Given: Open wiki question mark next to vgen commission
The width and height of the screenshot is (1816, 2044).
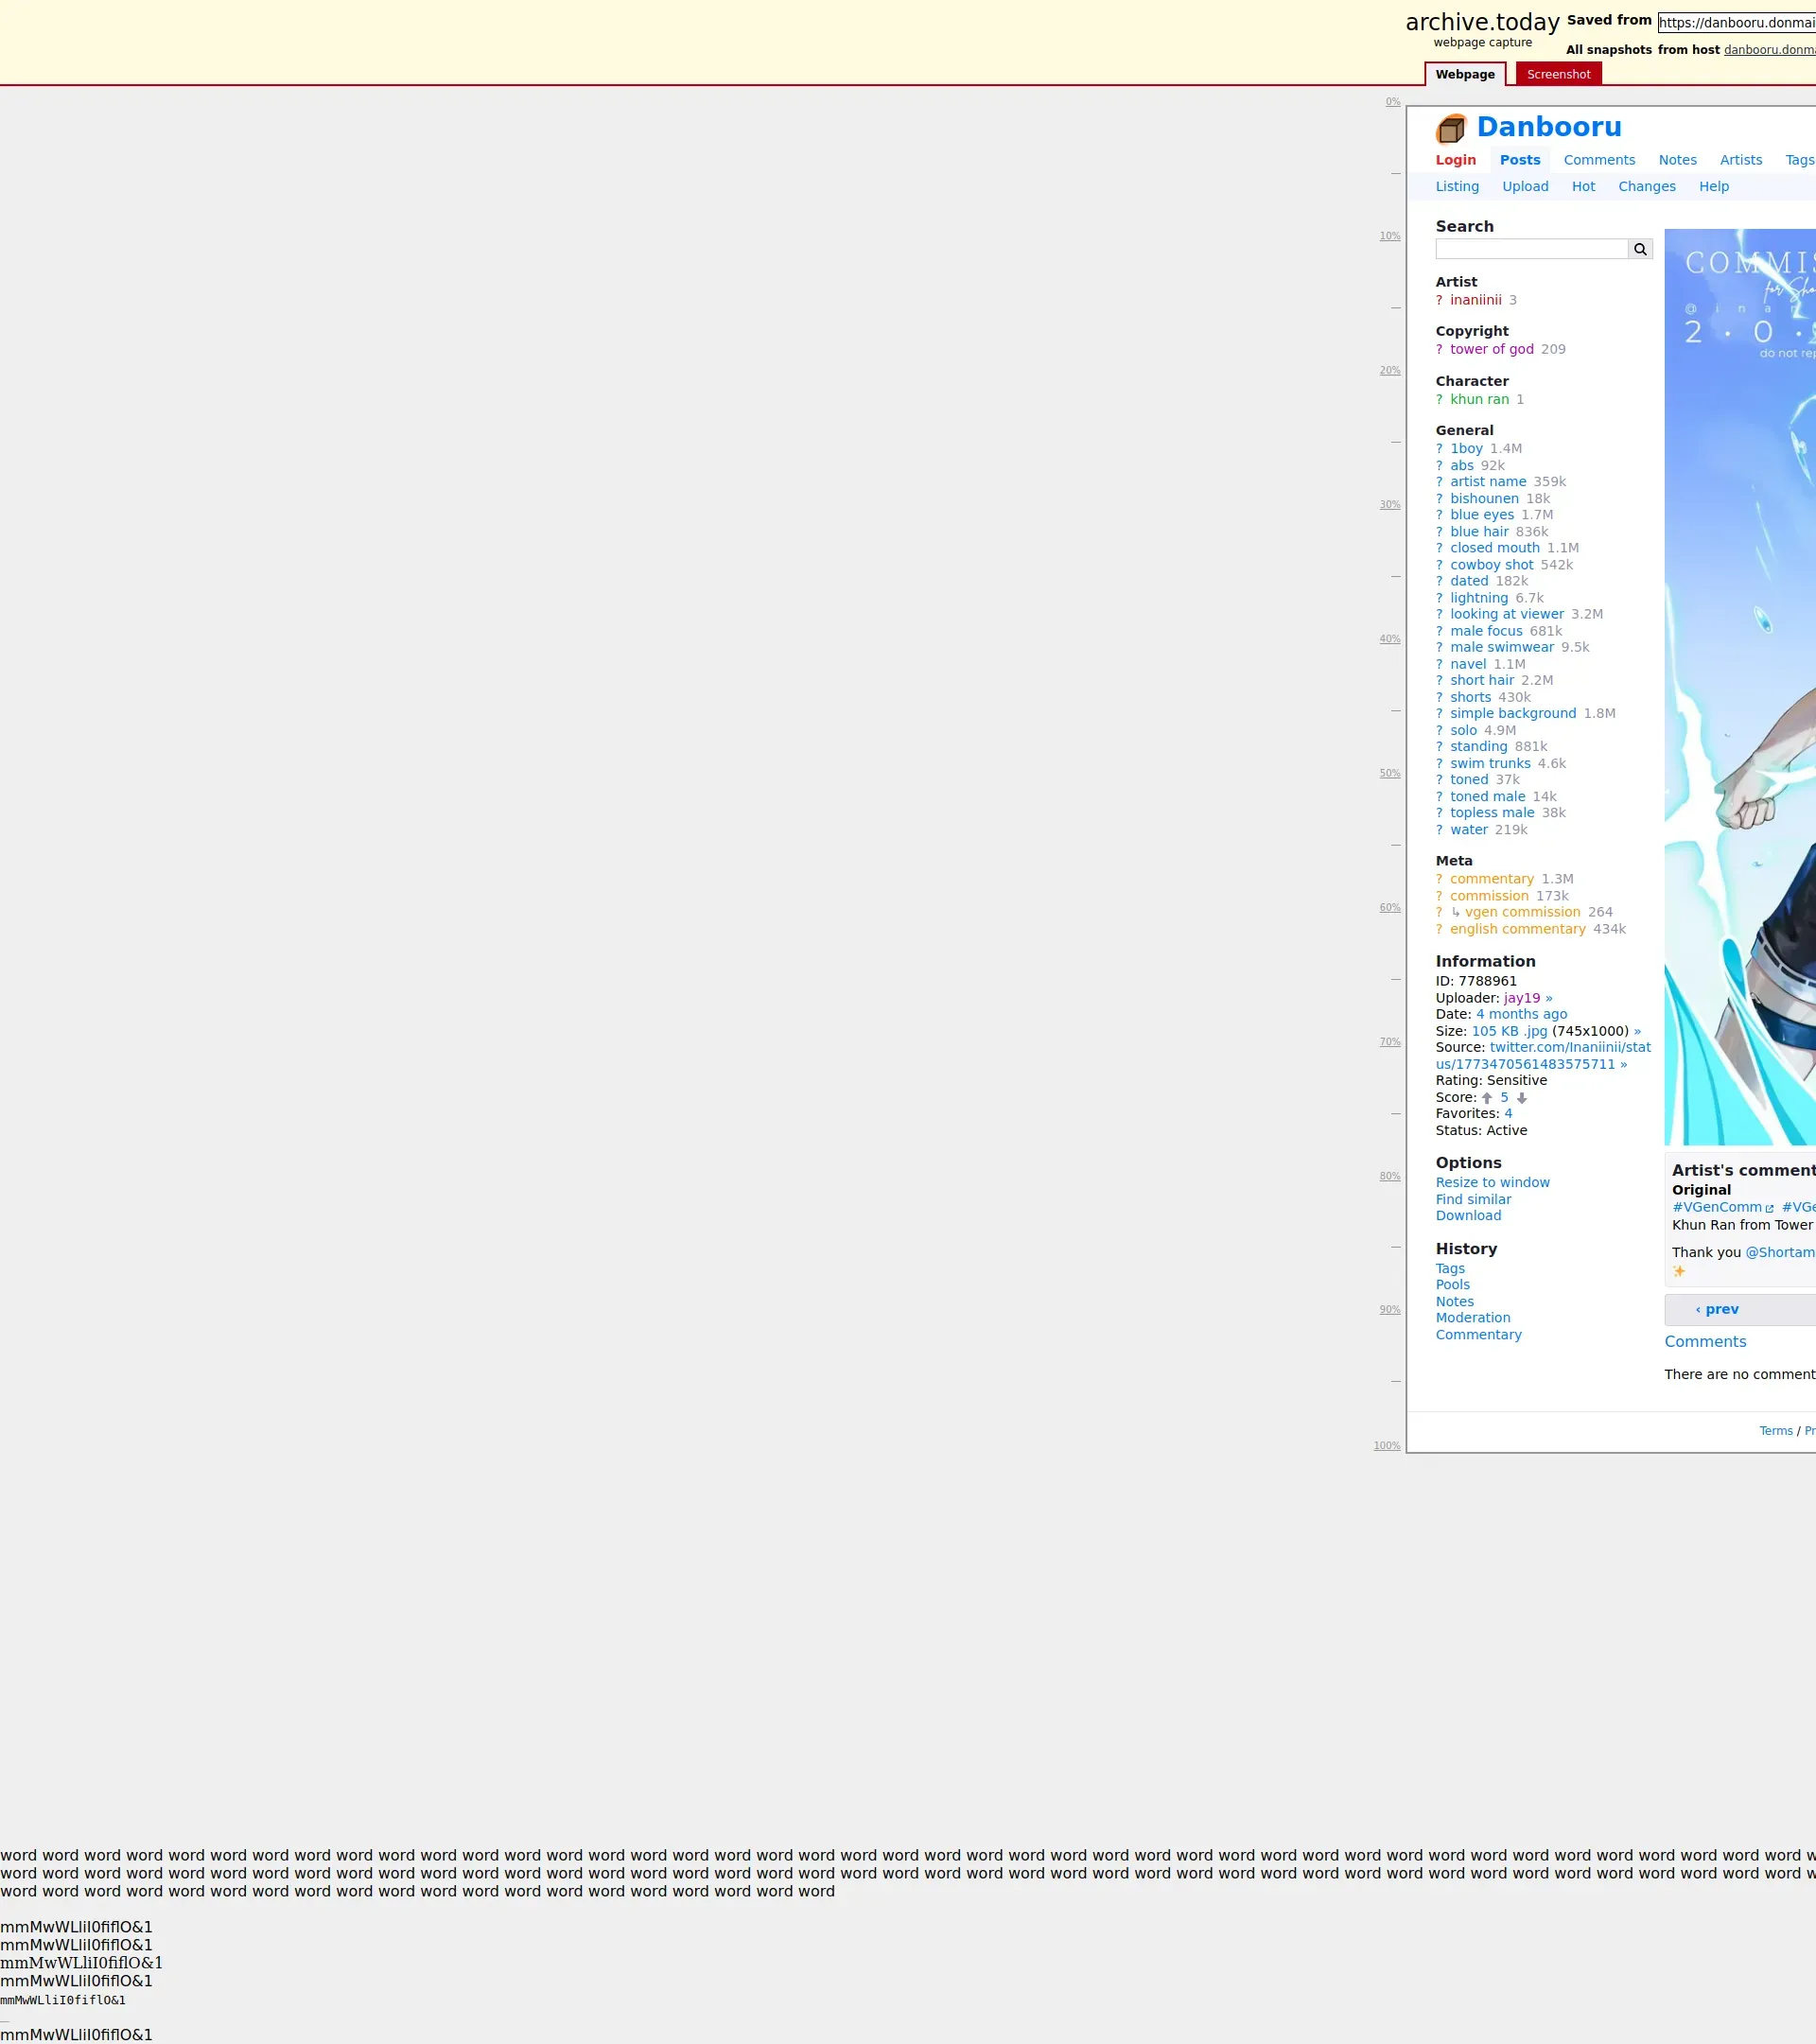Looking at the screenshot, I should [x=1439, y=912].
